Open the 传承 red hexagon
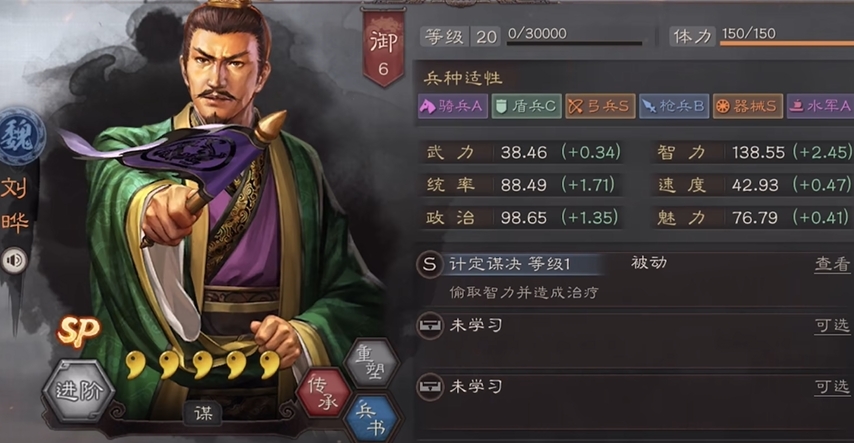The height and width of the screenshot is (443, 854). click(x=323, y=393)
